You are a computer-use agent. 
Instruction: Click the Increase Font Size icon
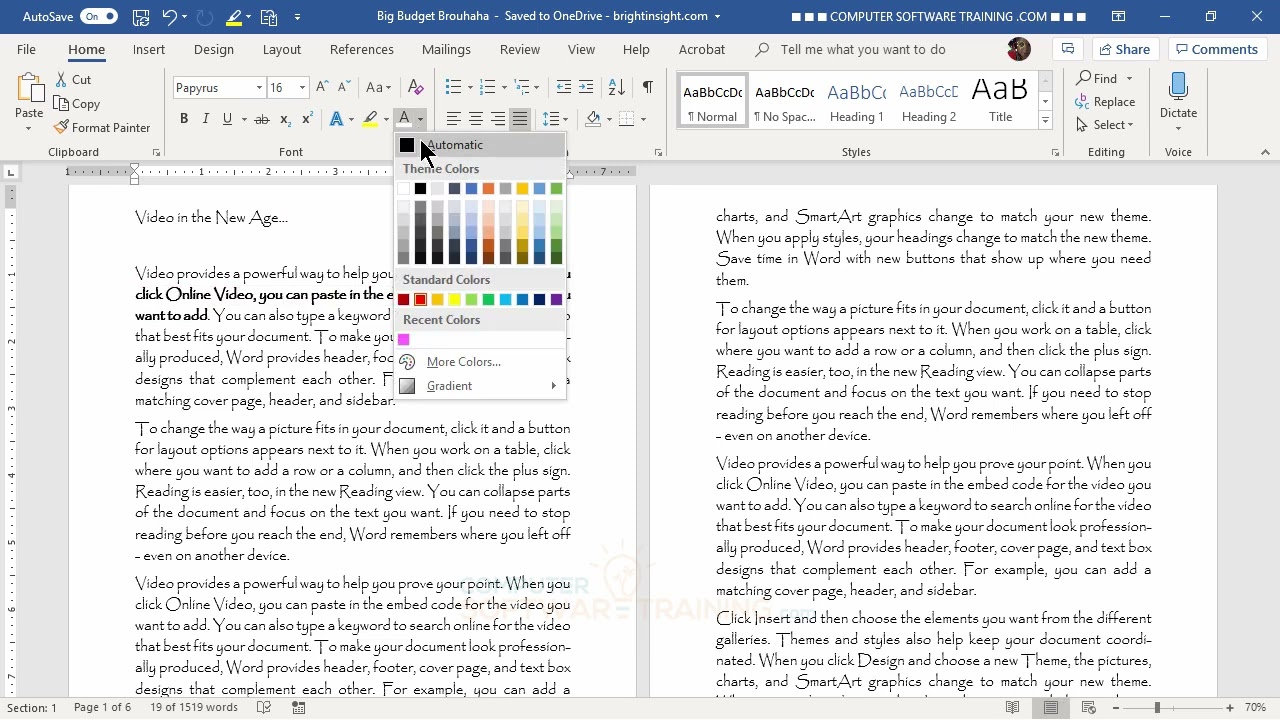[x=322, y=88]
